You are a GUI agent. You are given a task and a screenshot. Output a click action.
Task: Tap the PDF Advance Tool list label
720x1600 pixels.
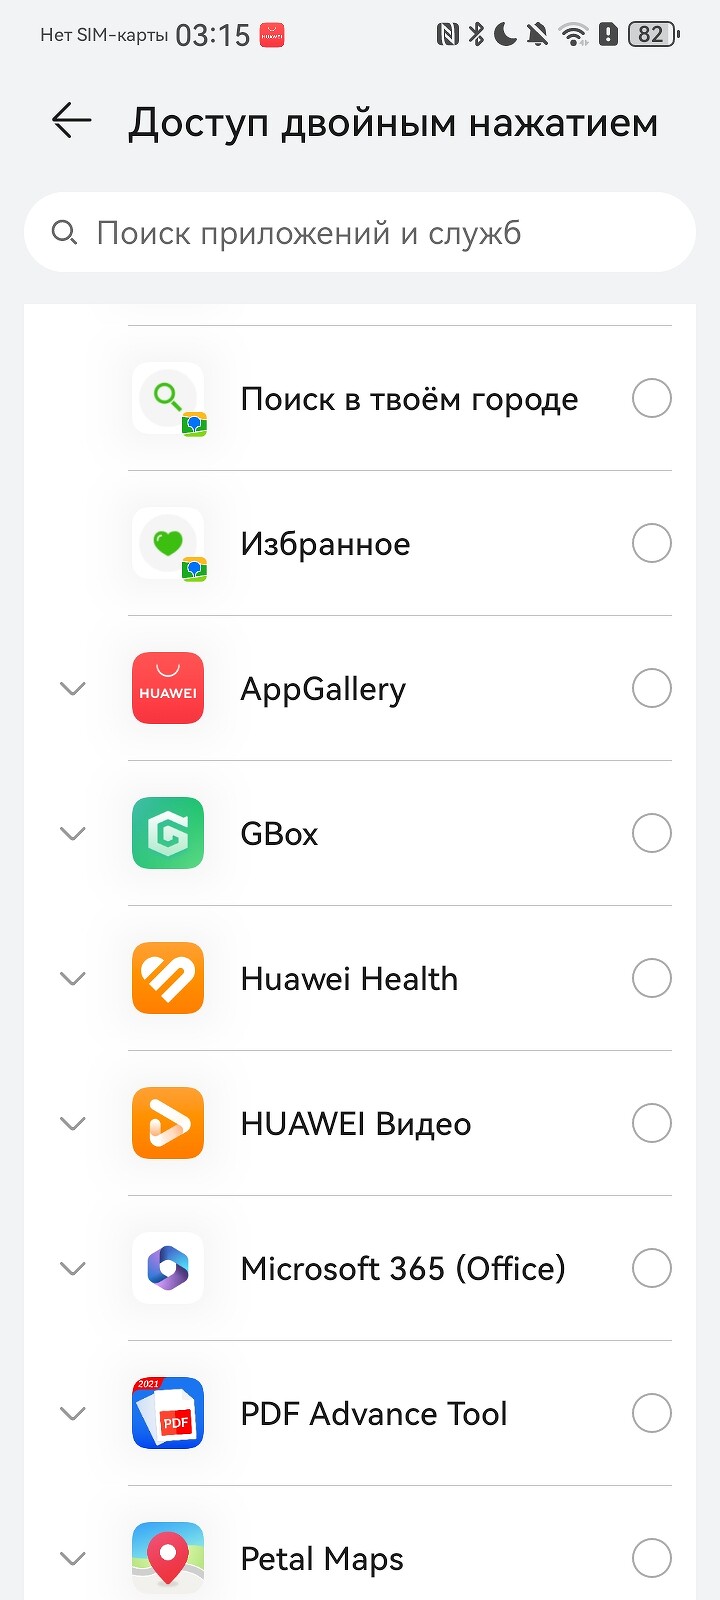[374, 1414]
